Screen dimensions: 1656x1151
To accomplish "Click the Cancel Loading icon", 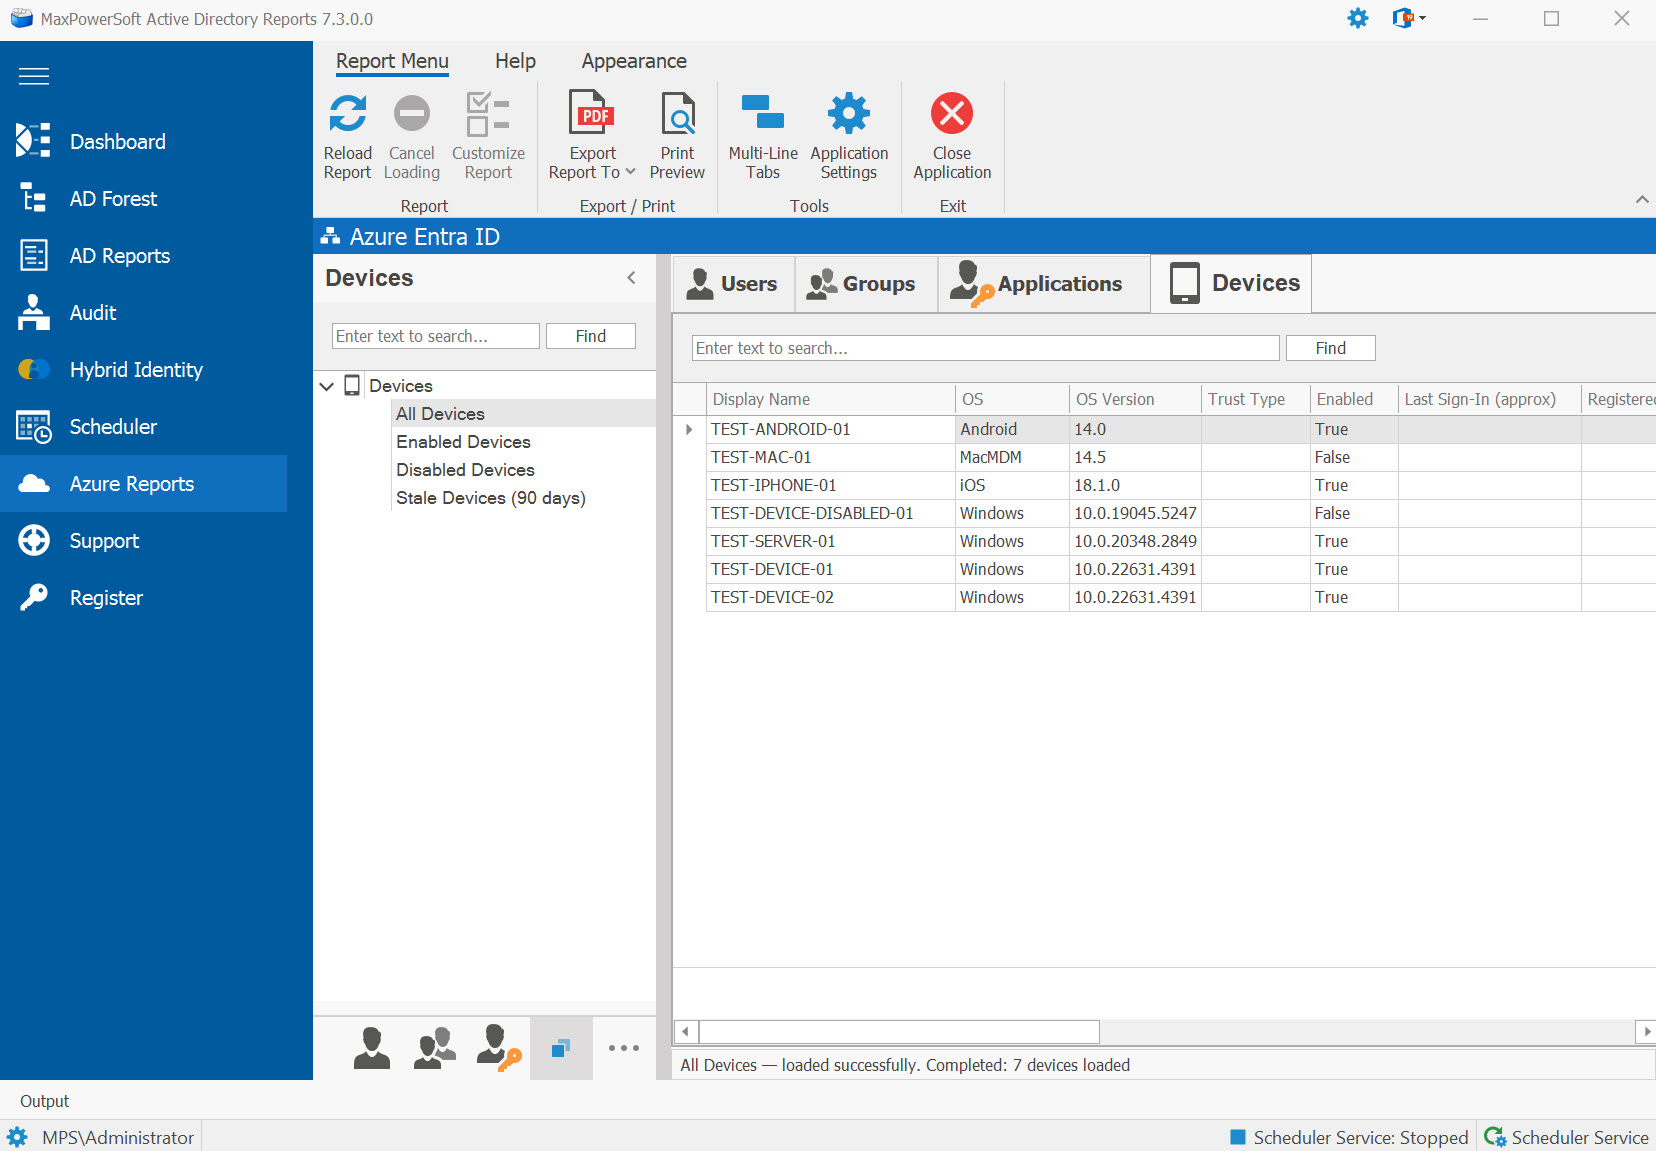I will (411, 114).
